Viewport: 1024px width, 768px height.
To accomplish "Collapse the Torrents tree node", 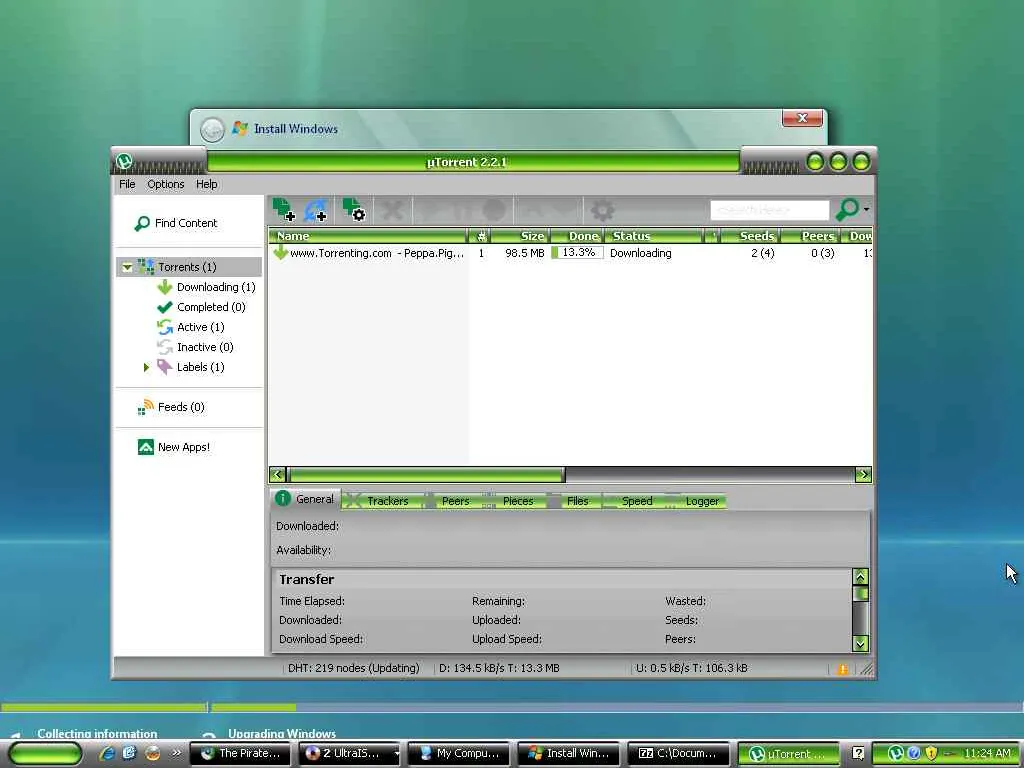I will [x=127, y=267].
